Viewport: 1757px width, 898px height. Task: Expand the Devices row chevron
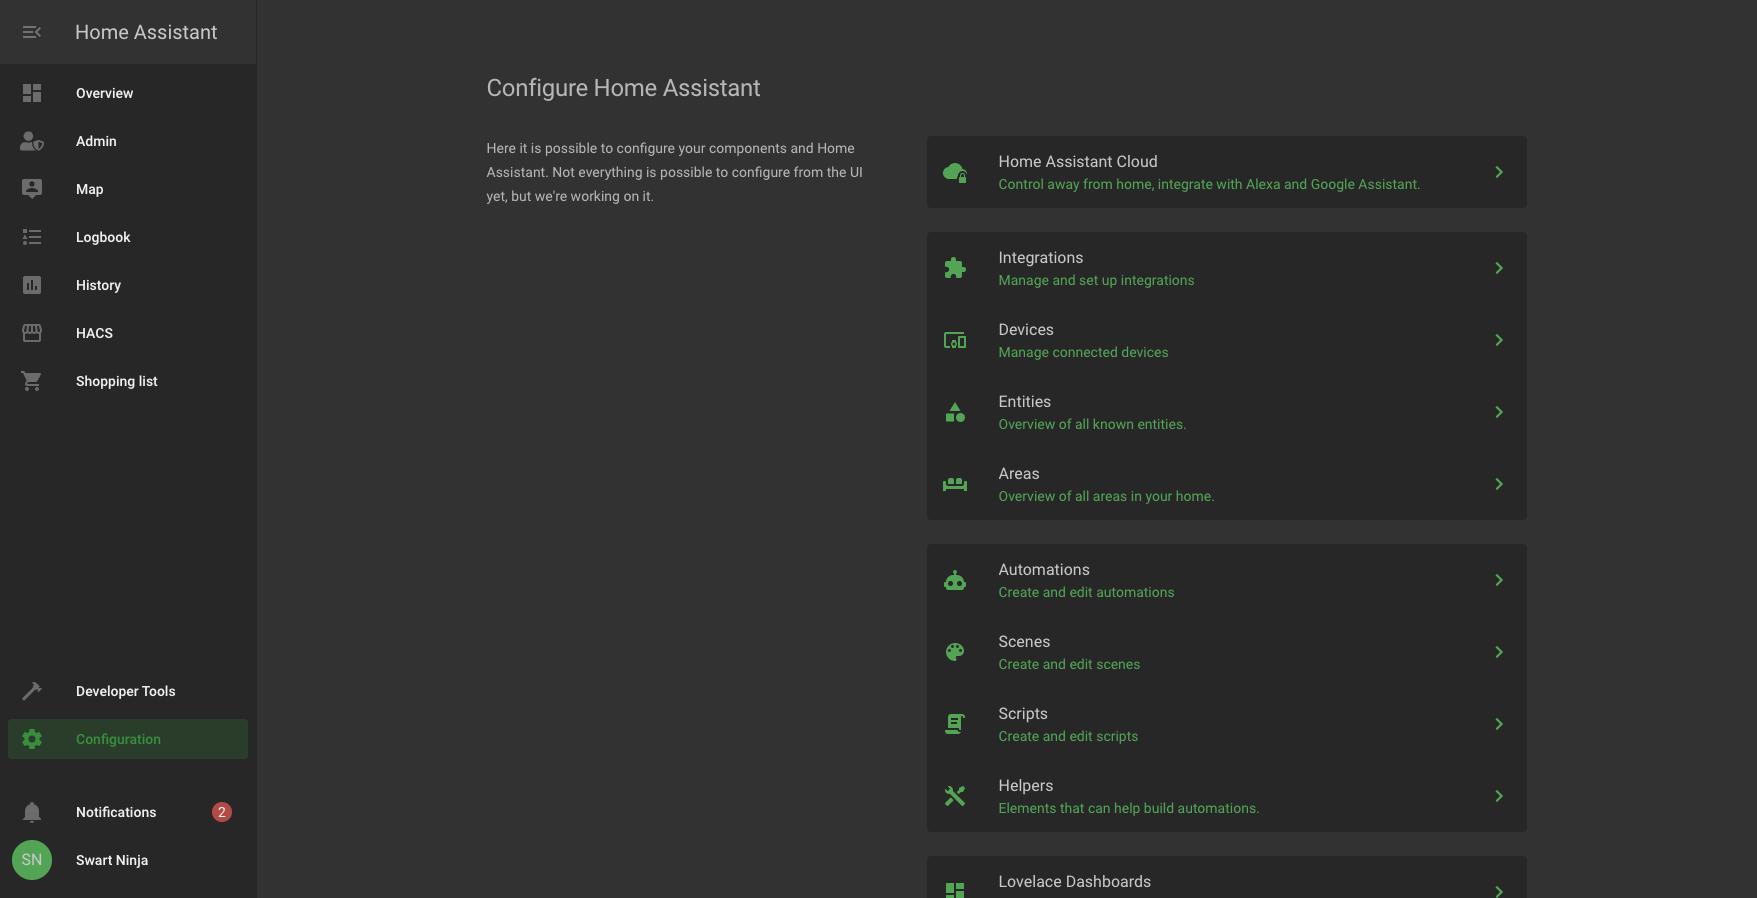click(1498, 340)
